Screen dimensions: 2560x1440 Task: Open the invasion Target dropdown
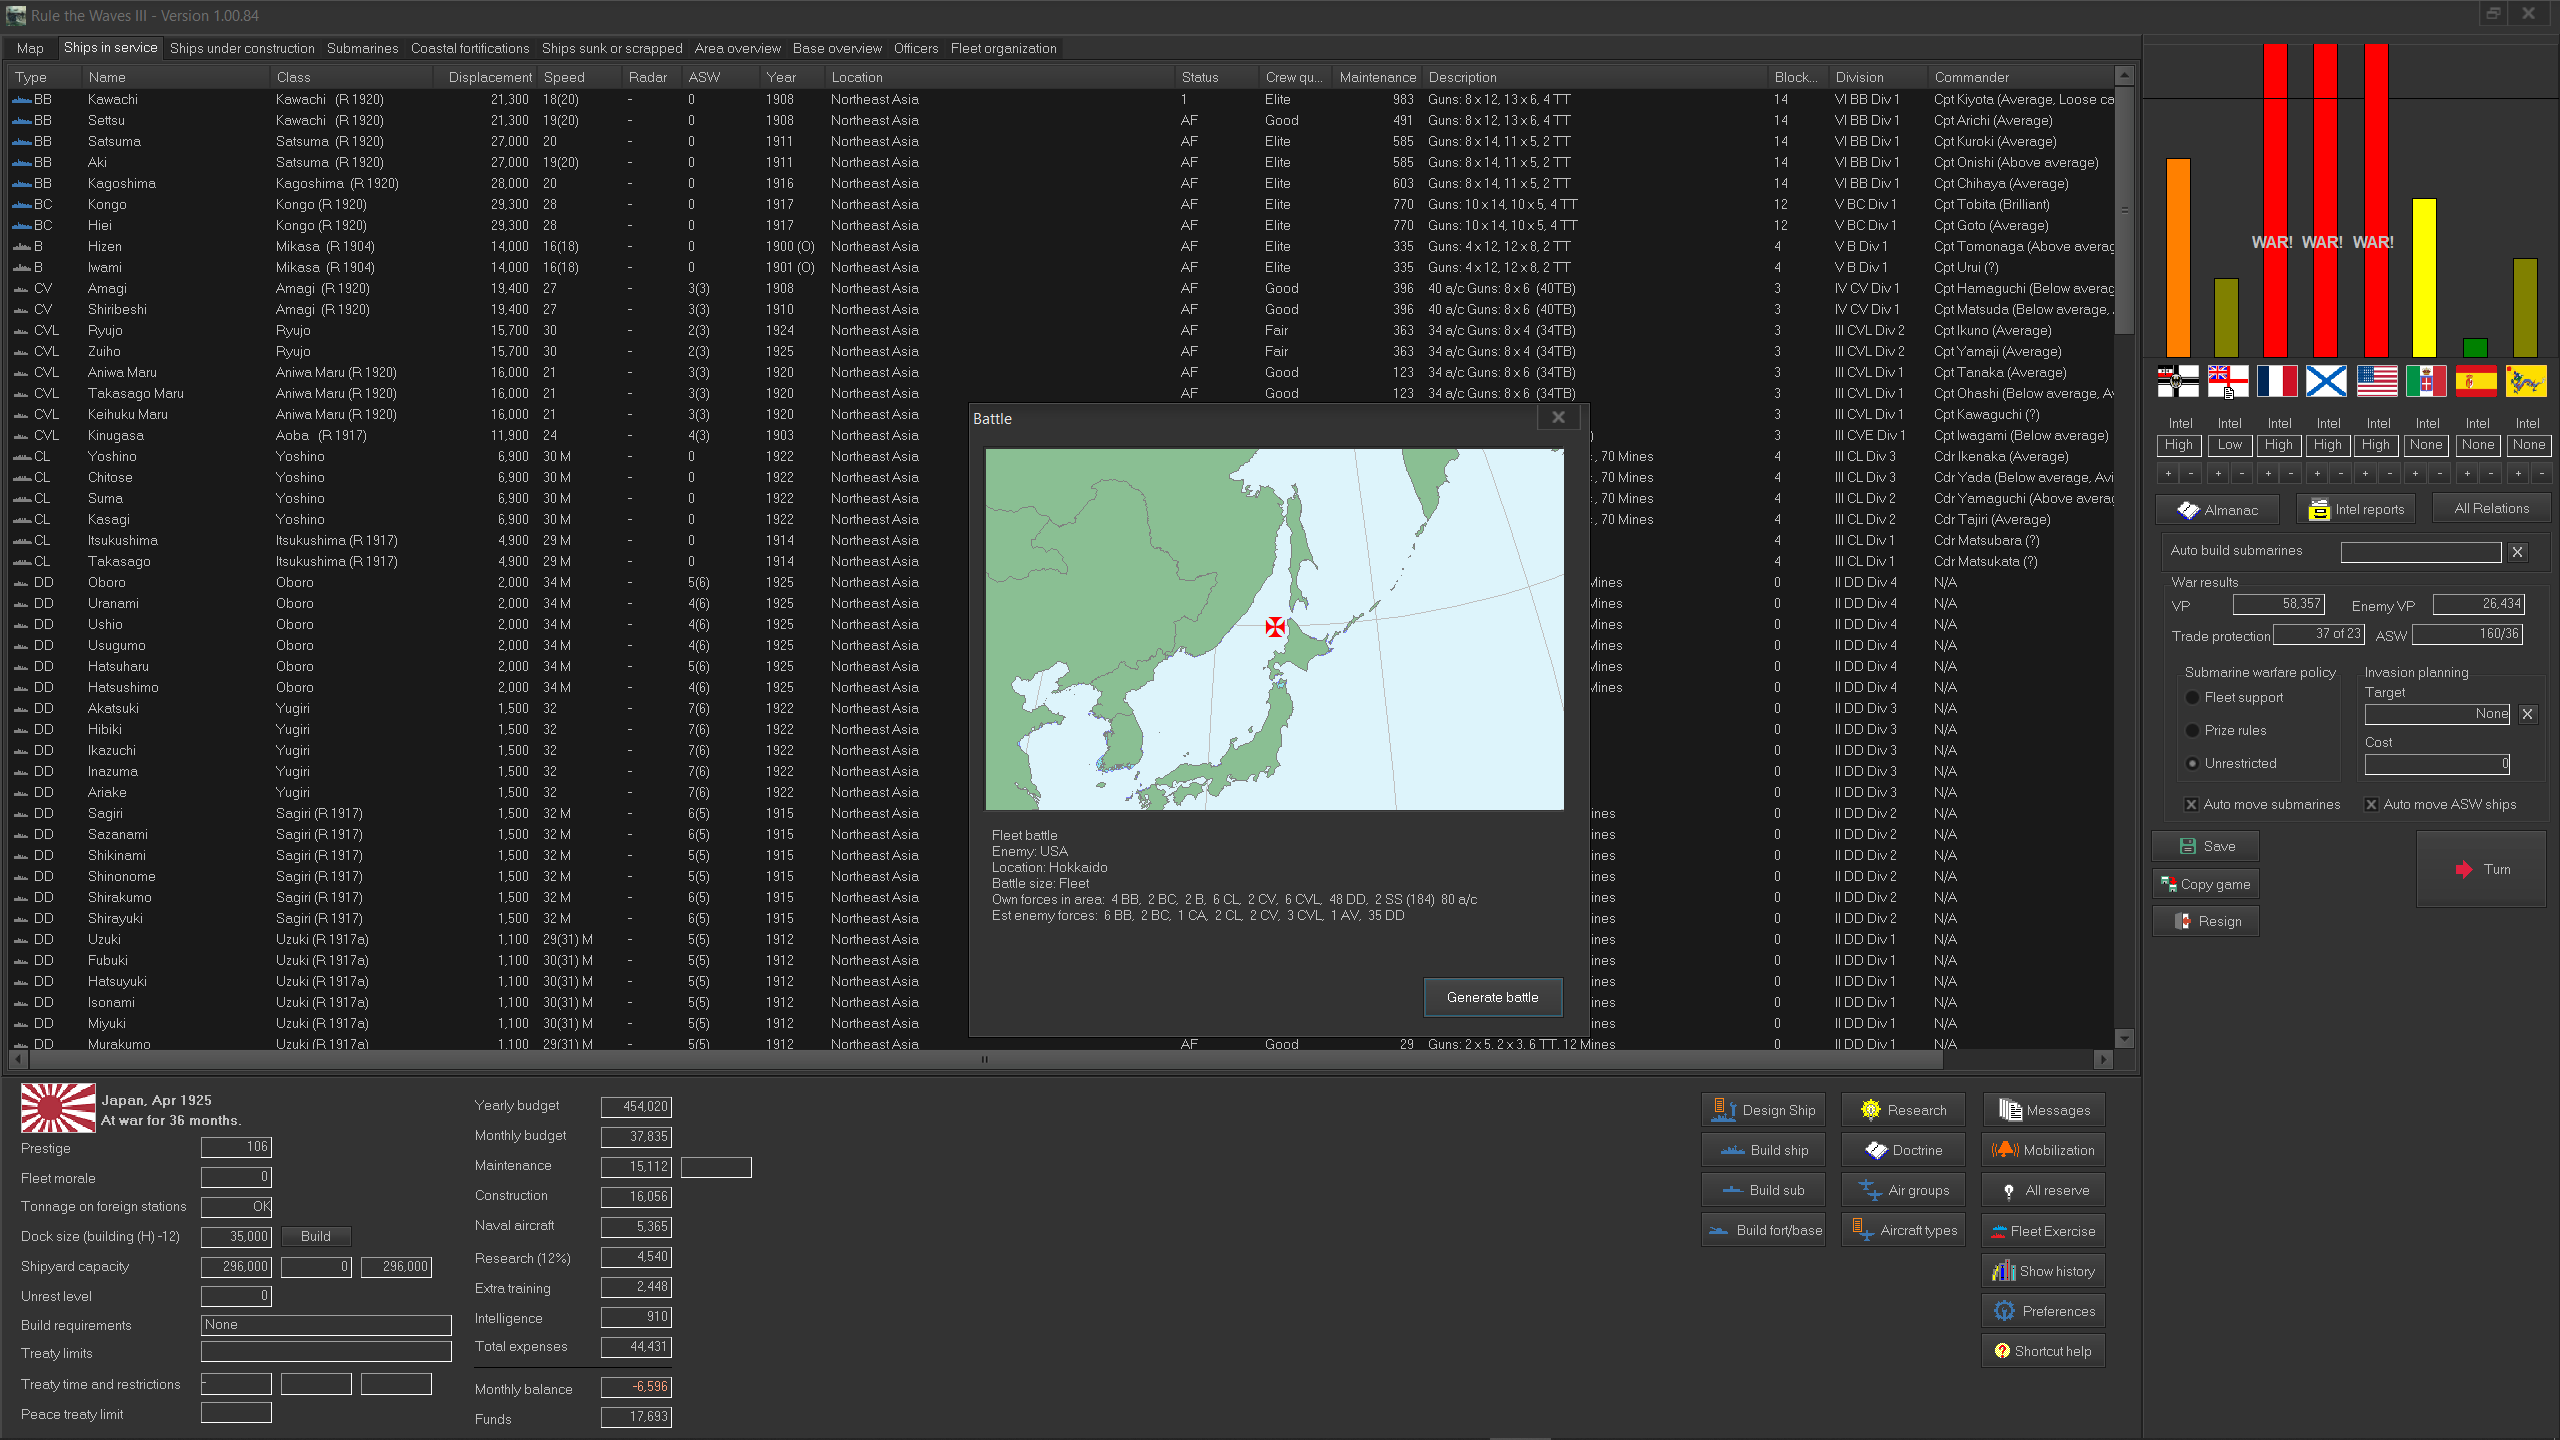(x=2436, y=714)
